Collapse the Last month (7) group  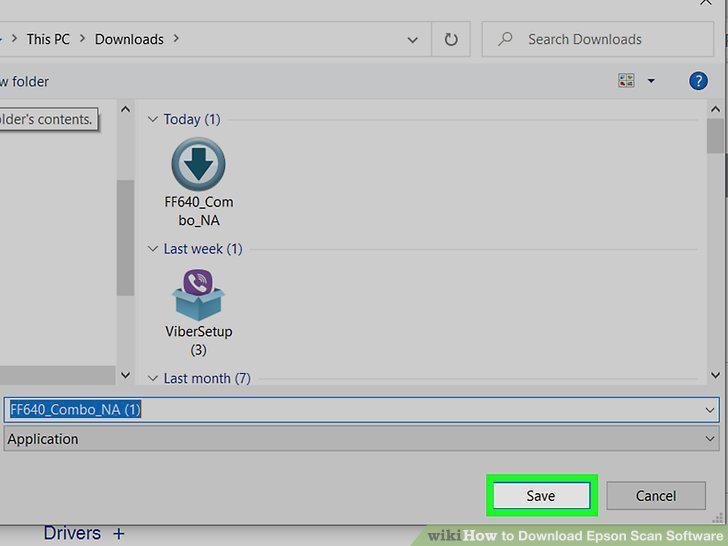click(x=152, y=378)
